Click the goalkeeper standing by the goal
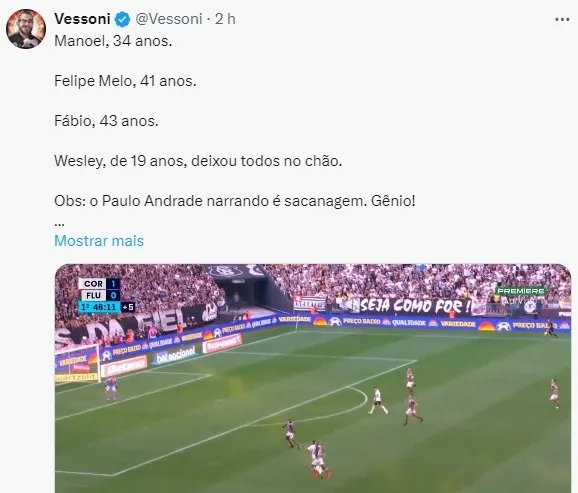Viewport: 578px width, 493px height. point(111,389)
